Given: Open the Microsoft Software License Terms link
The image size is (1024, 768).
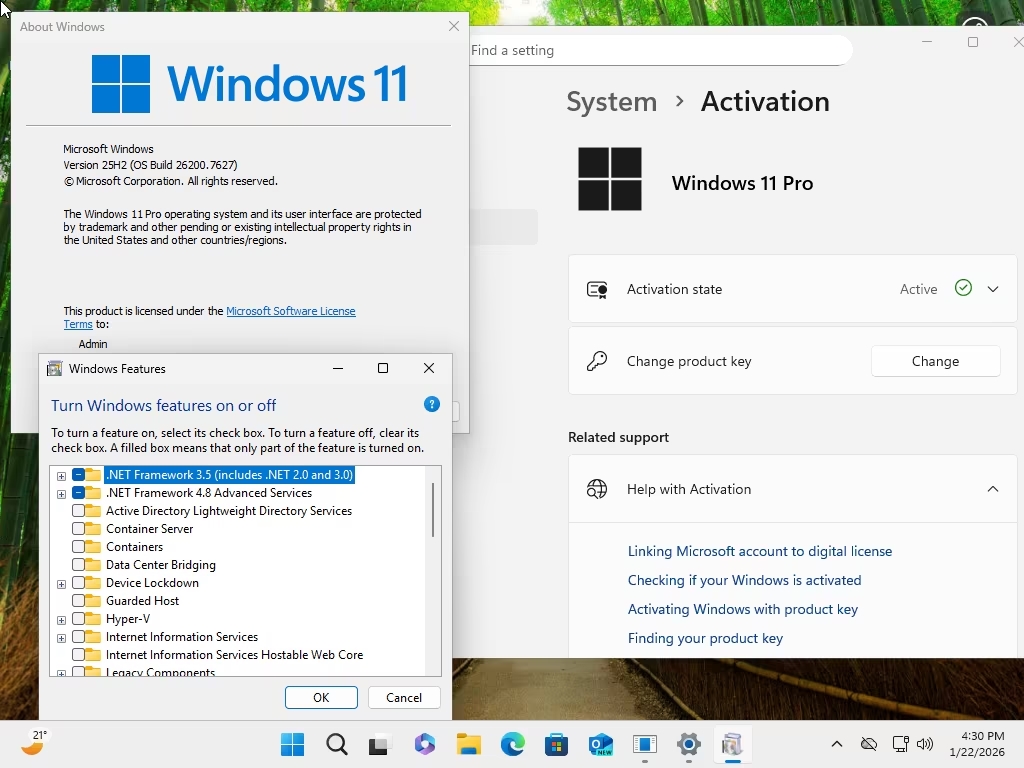Looking at the screenshot, I should tap(290, 311).
